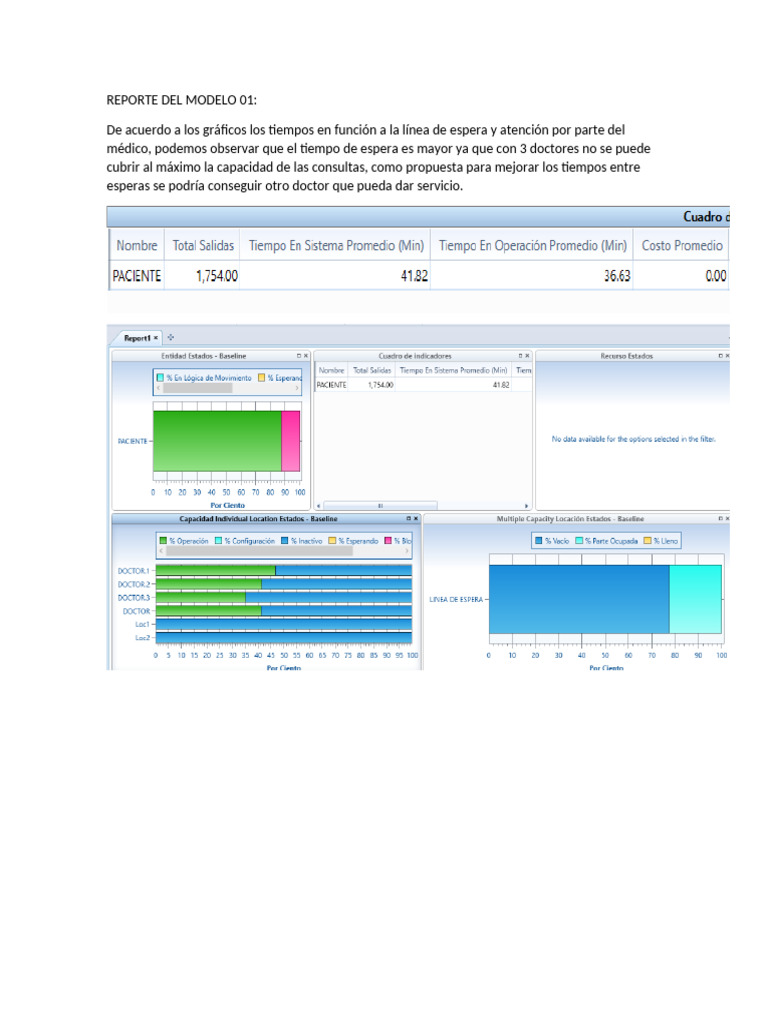
Task: Click the Costo Promedio column header
Action: [682, 246]
